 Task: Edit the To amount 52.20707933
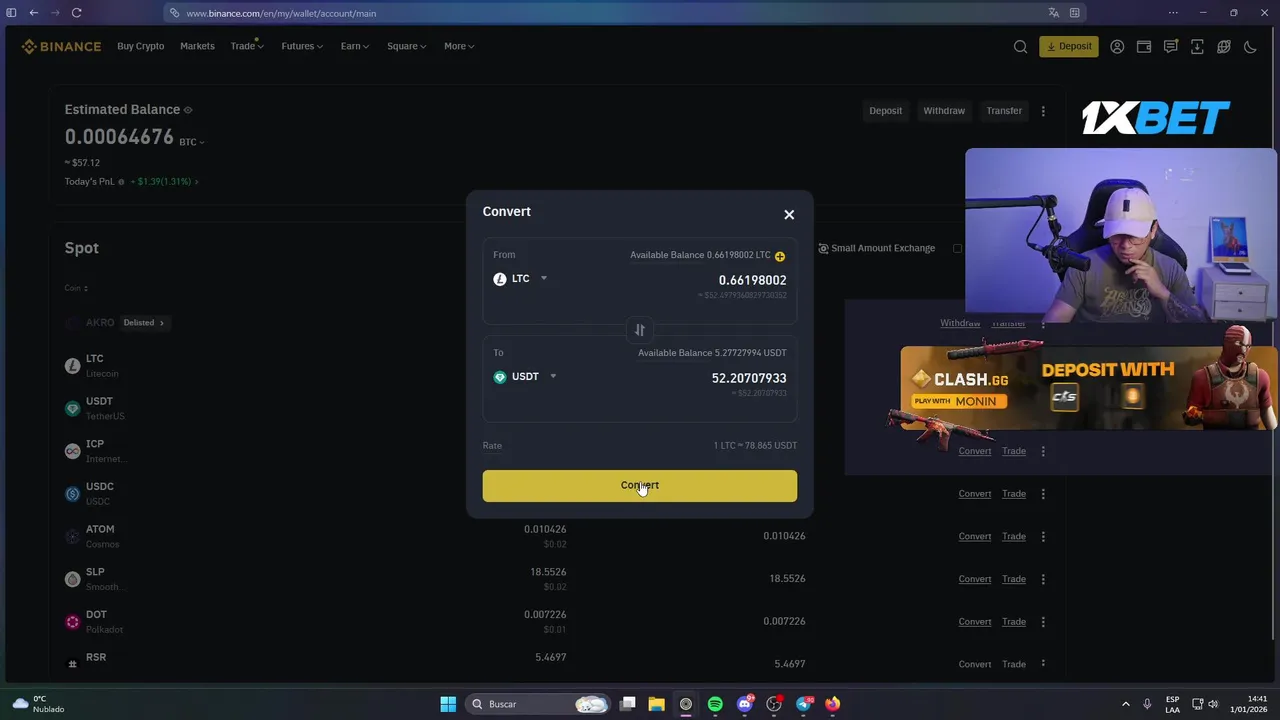tap(749, 378)
